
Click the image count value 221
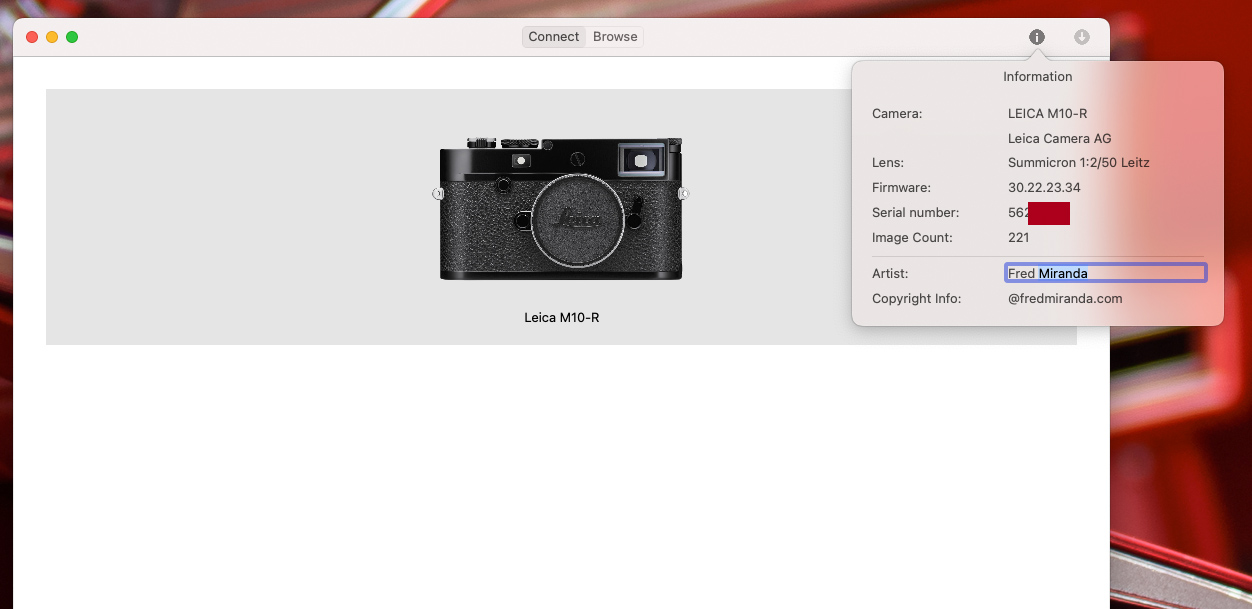click(1018, 237)
